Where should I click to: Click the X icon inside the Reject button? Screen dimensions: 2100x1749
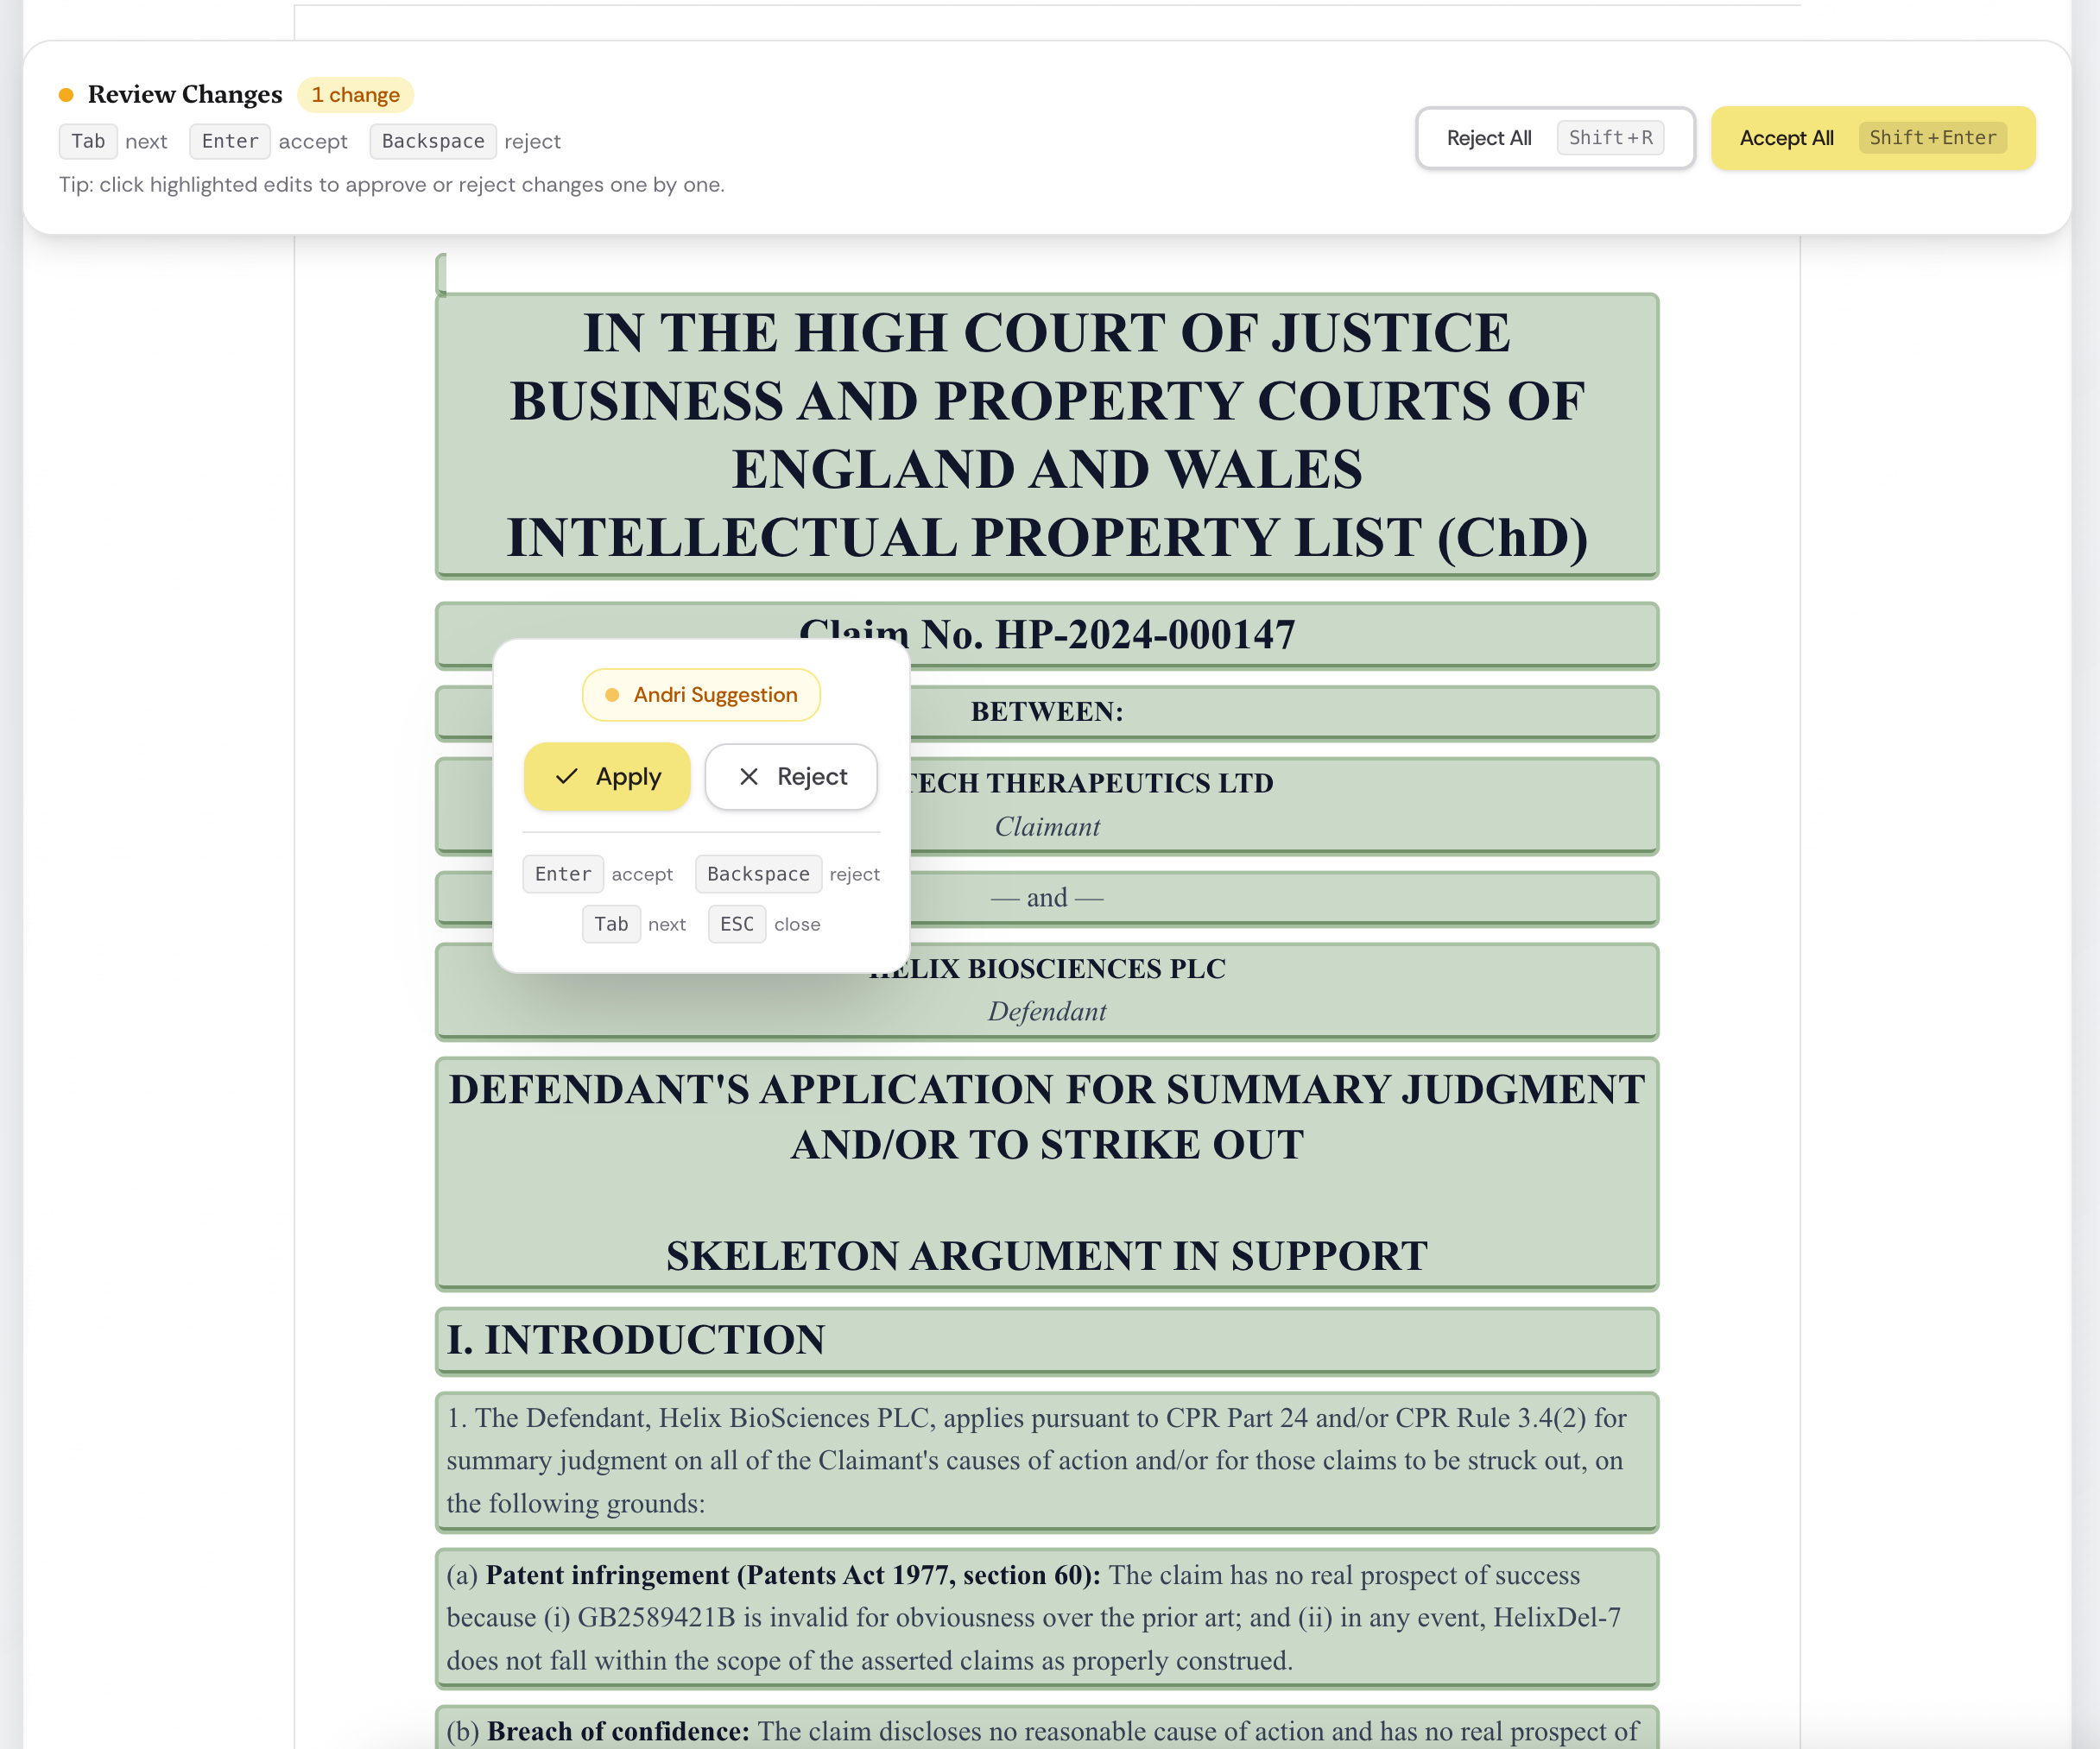749,776
